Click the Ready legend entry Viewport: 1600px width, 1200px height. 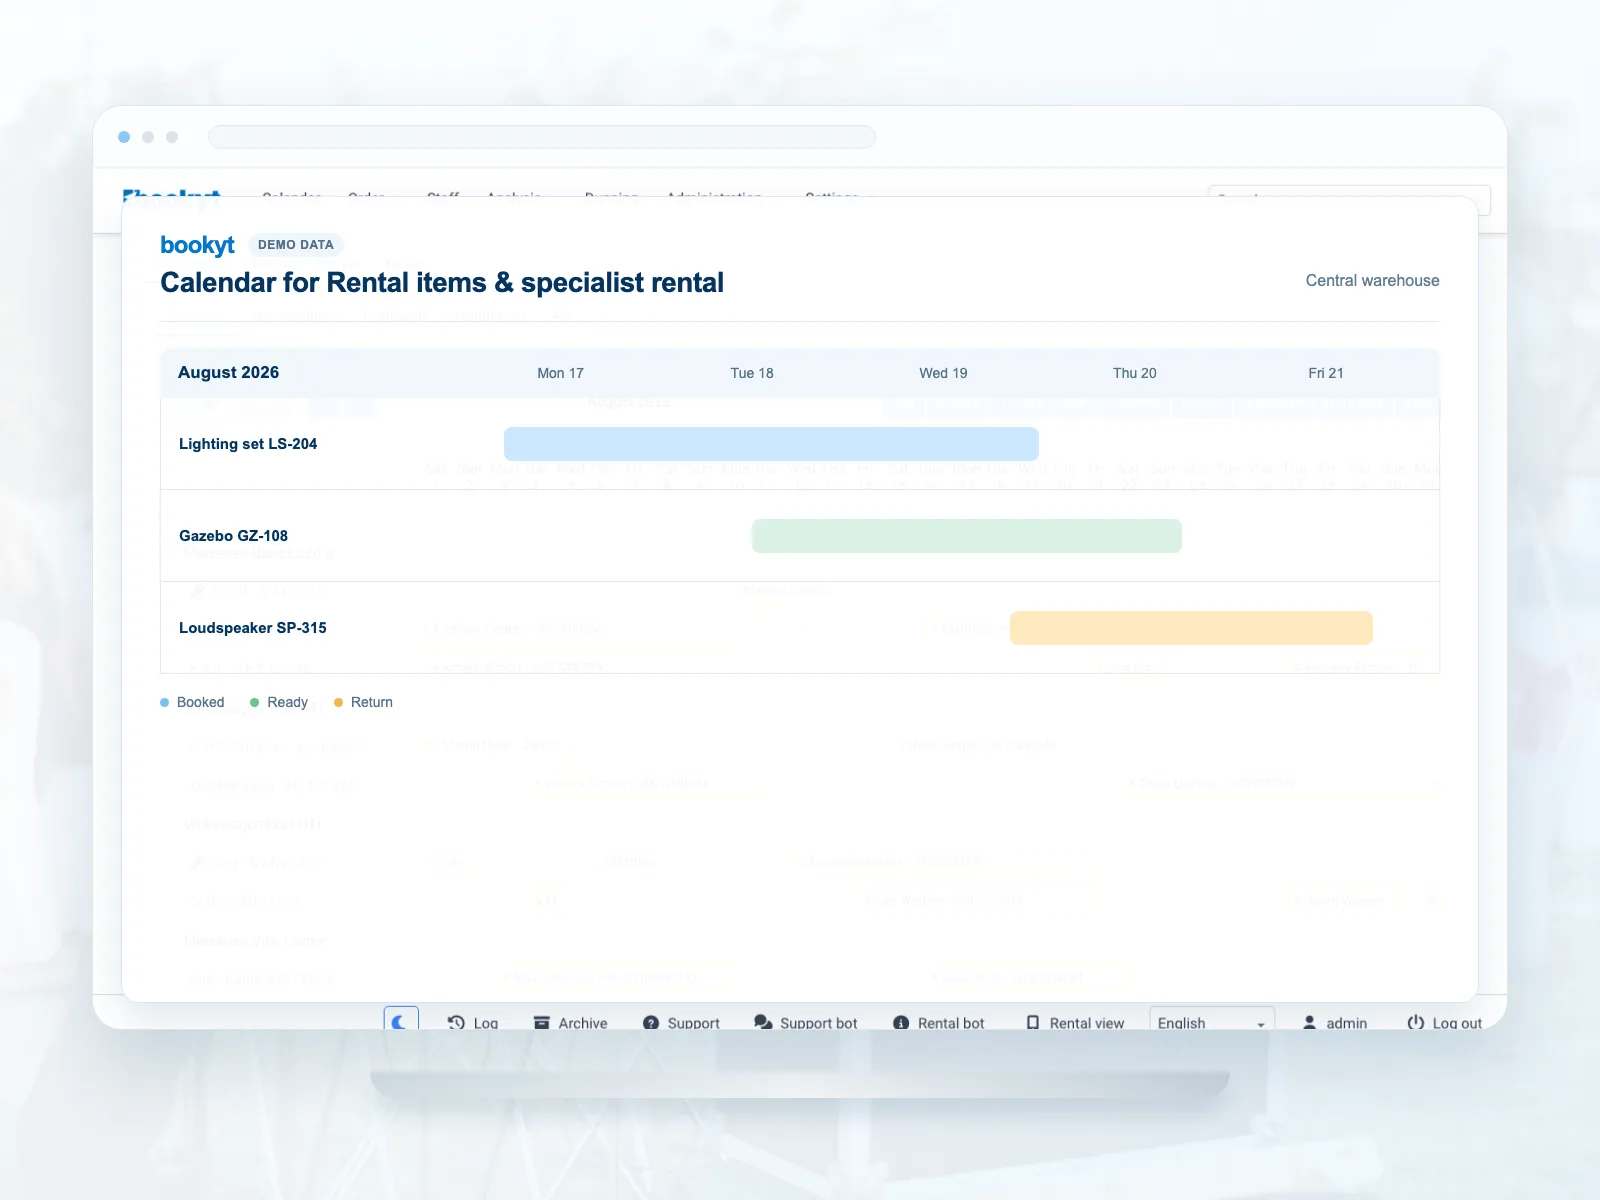(279, 702)
